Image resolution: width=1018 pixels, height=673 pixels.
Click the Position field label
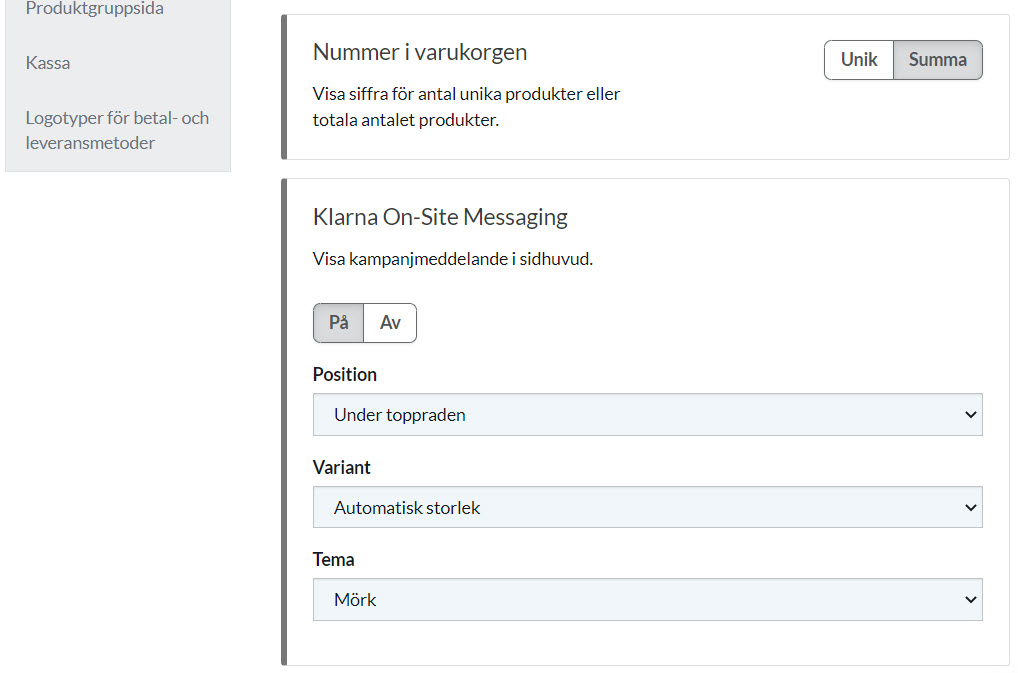345,374
